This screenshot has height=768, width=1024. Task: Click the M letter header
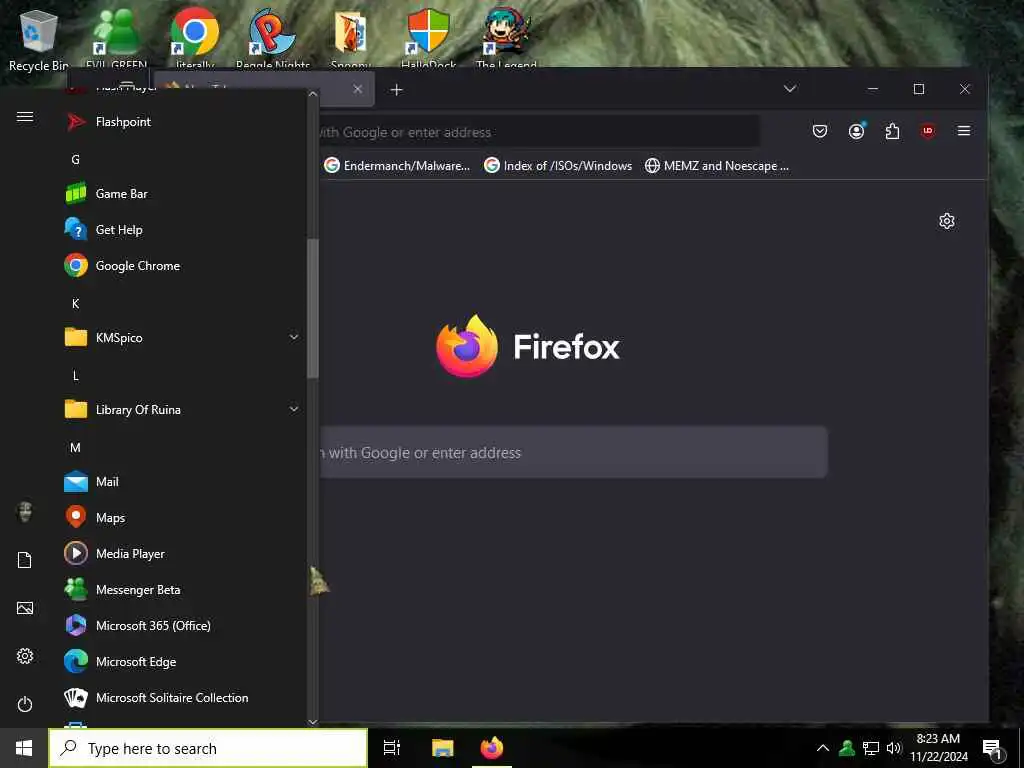coord(76,447)
